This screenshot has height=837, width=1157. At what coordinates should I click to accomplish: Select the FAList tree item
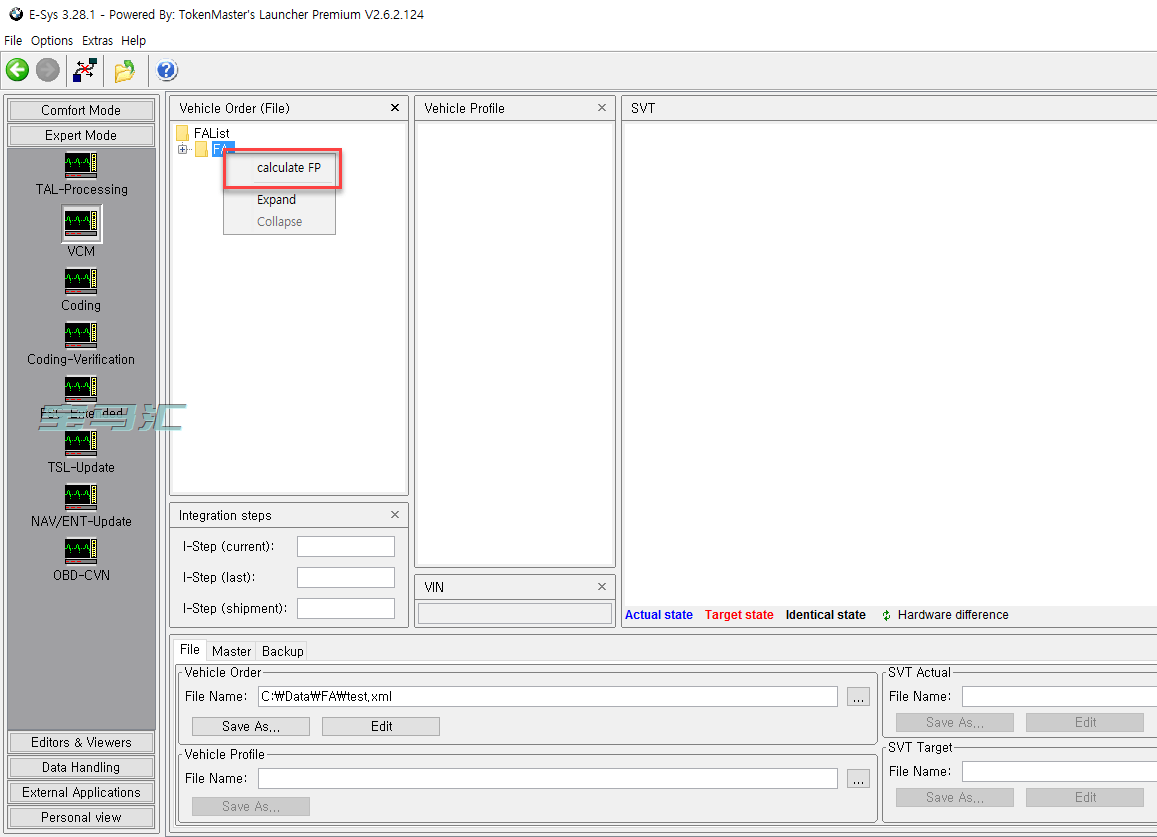coord(212,133)
